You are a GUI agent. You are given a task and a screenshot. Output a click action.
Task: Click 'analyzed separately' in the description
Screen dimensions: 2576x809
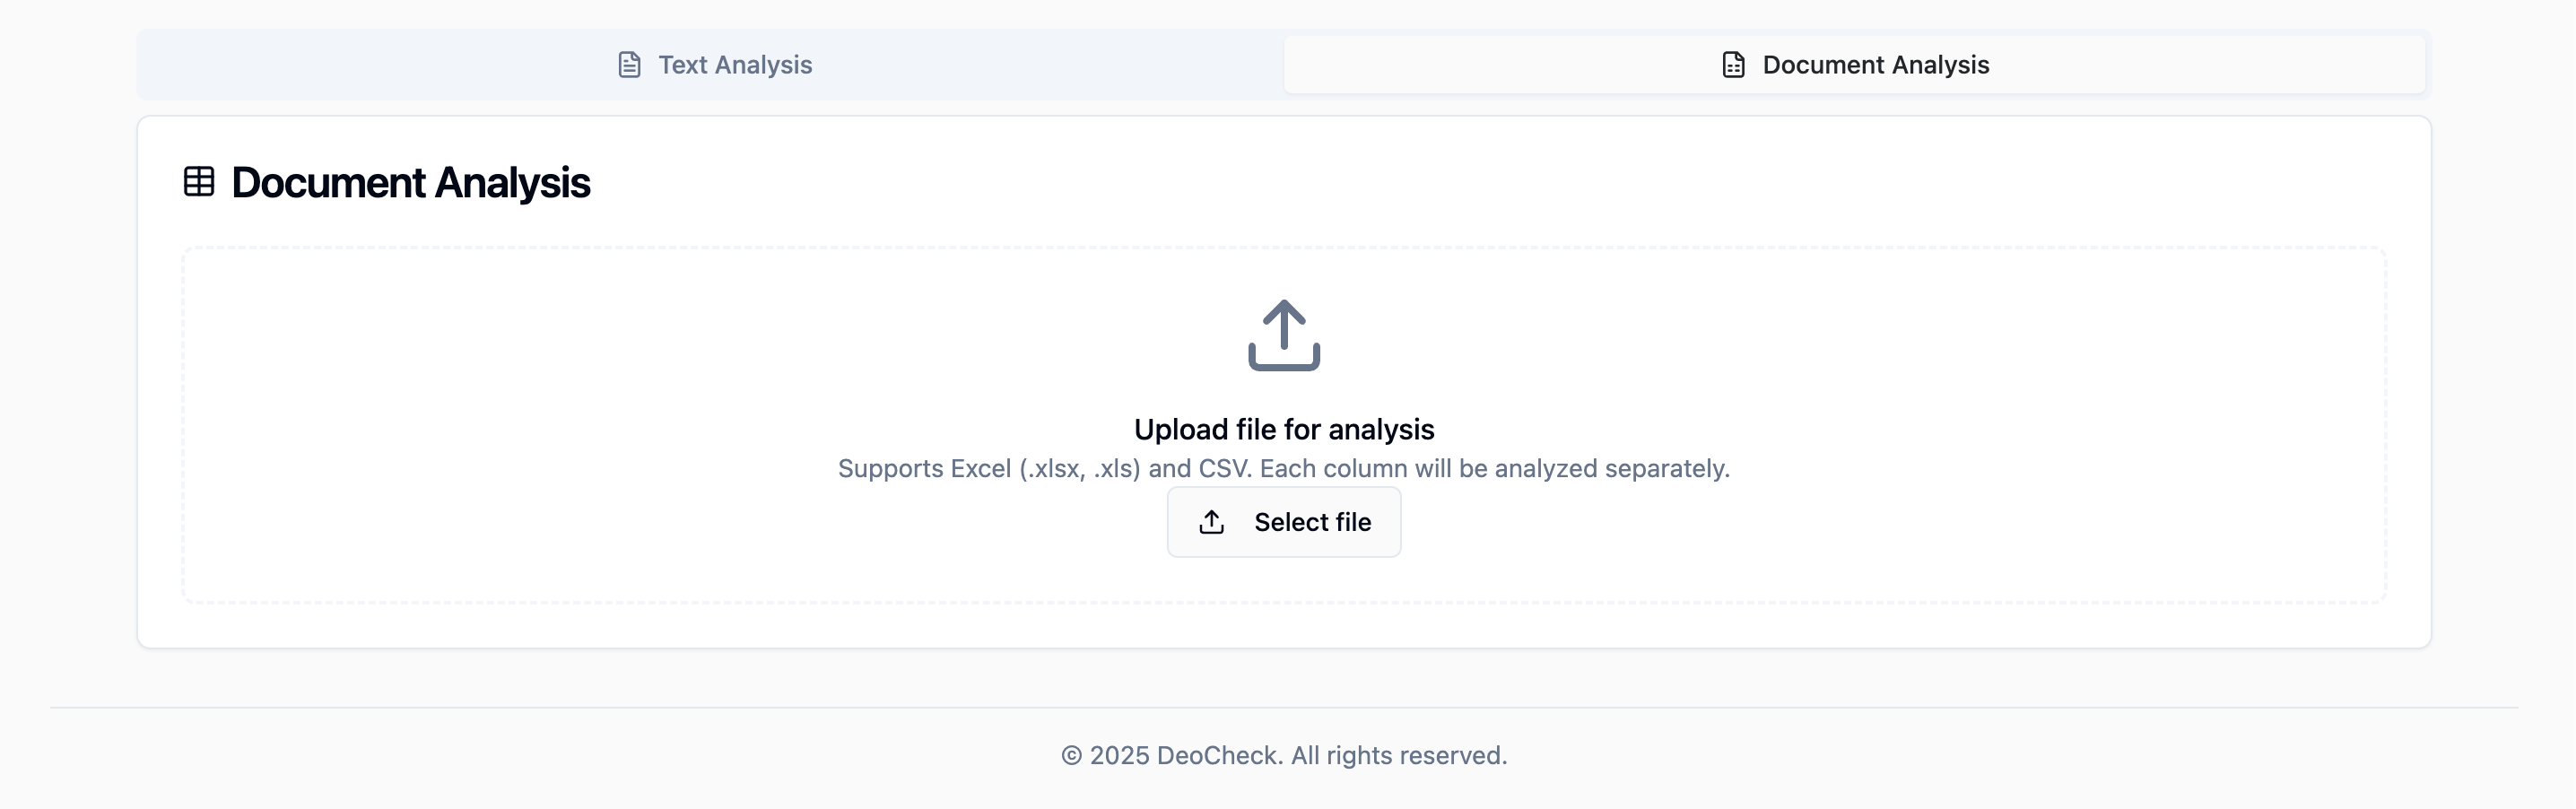(x=1612, y=468)
